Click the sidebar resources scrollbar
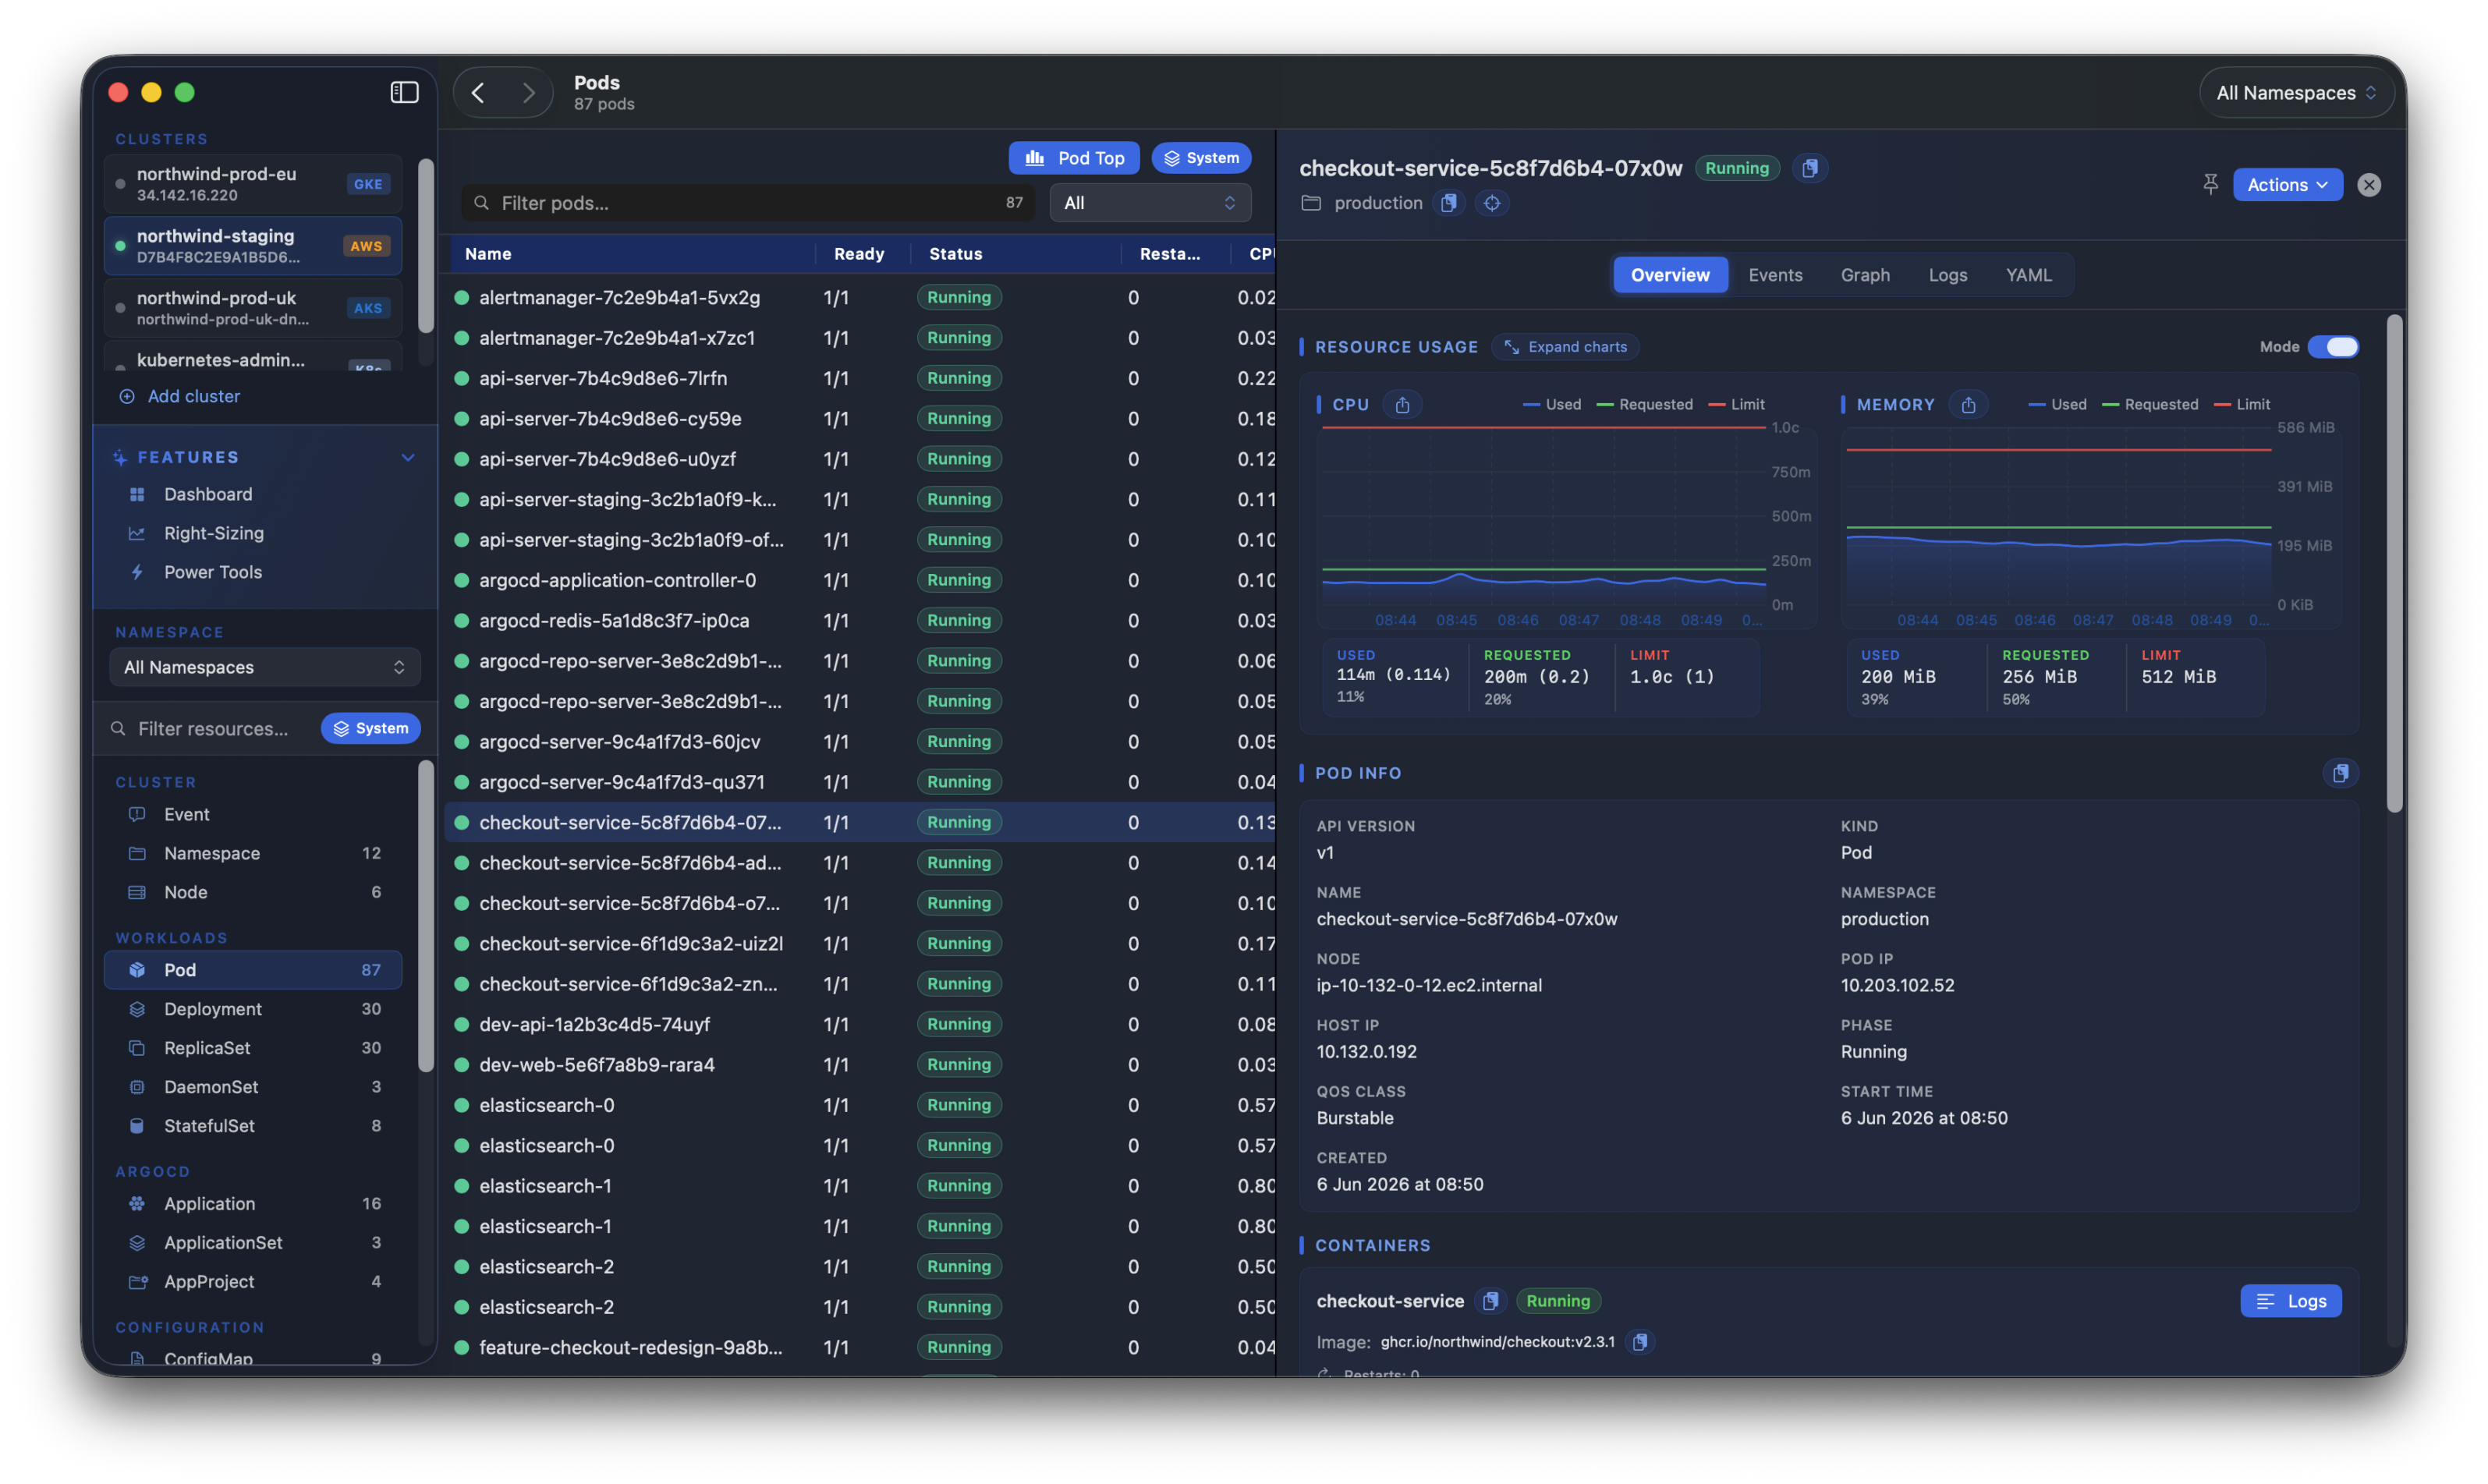 click(x=425, y=916)
